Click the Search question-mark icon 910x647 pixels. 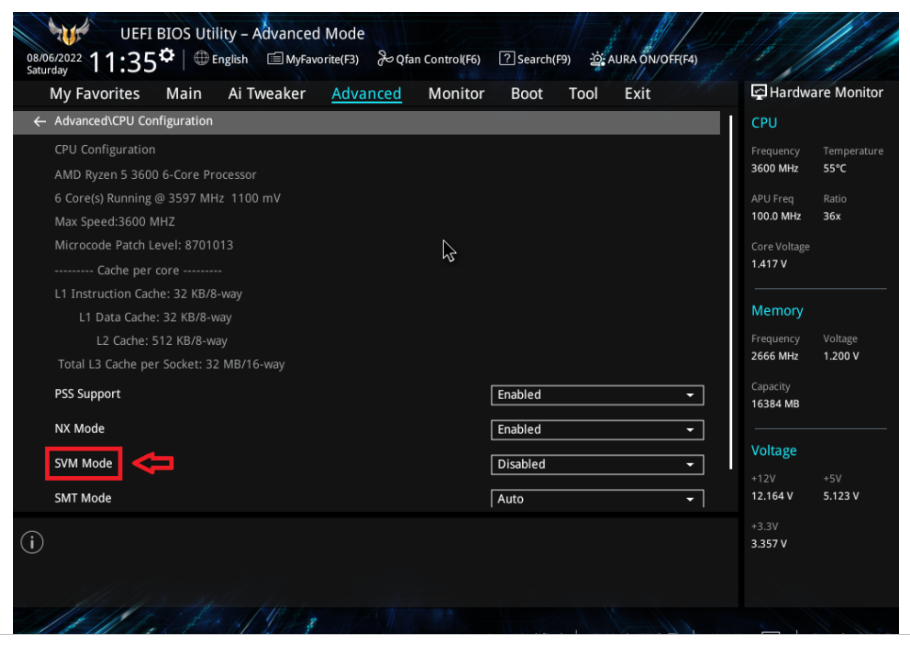[x=507, y=59]
